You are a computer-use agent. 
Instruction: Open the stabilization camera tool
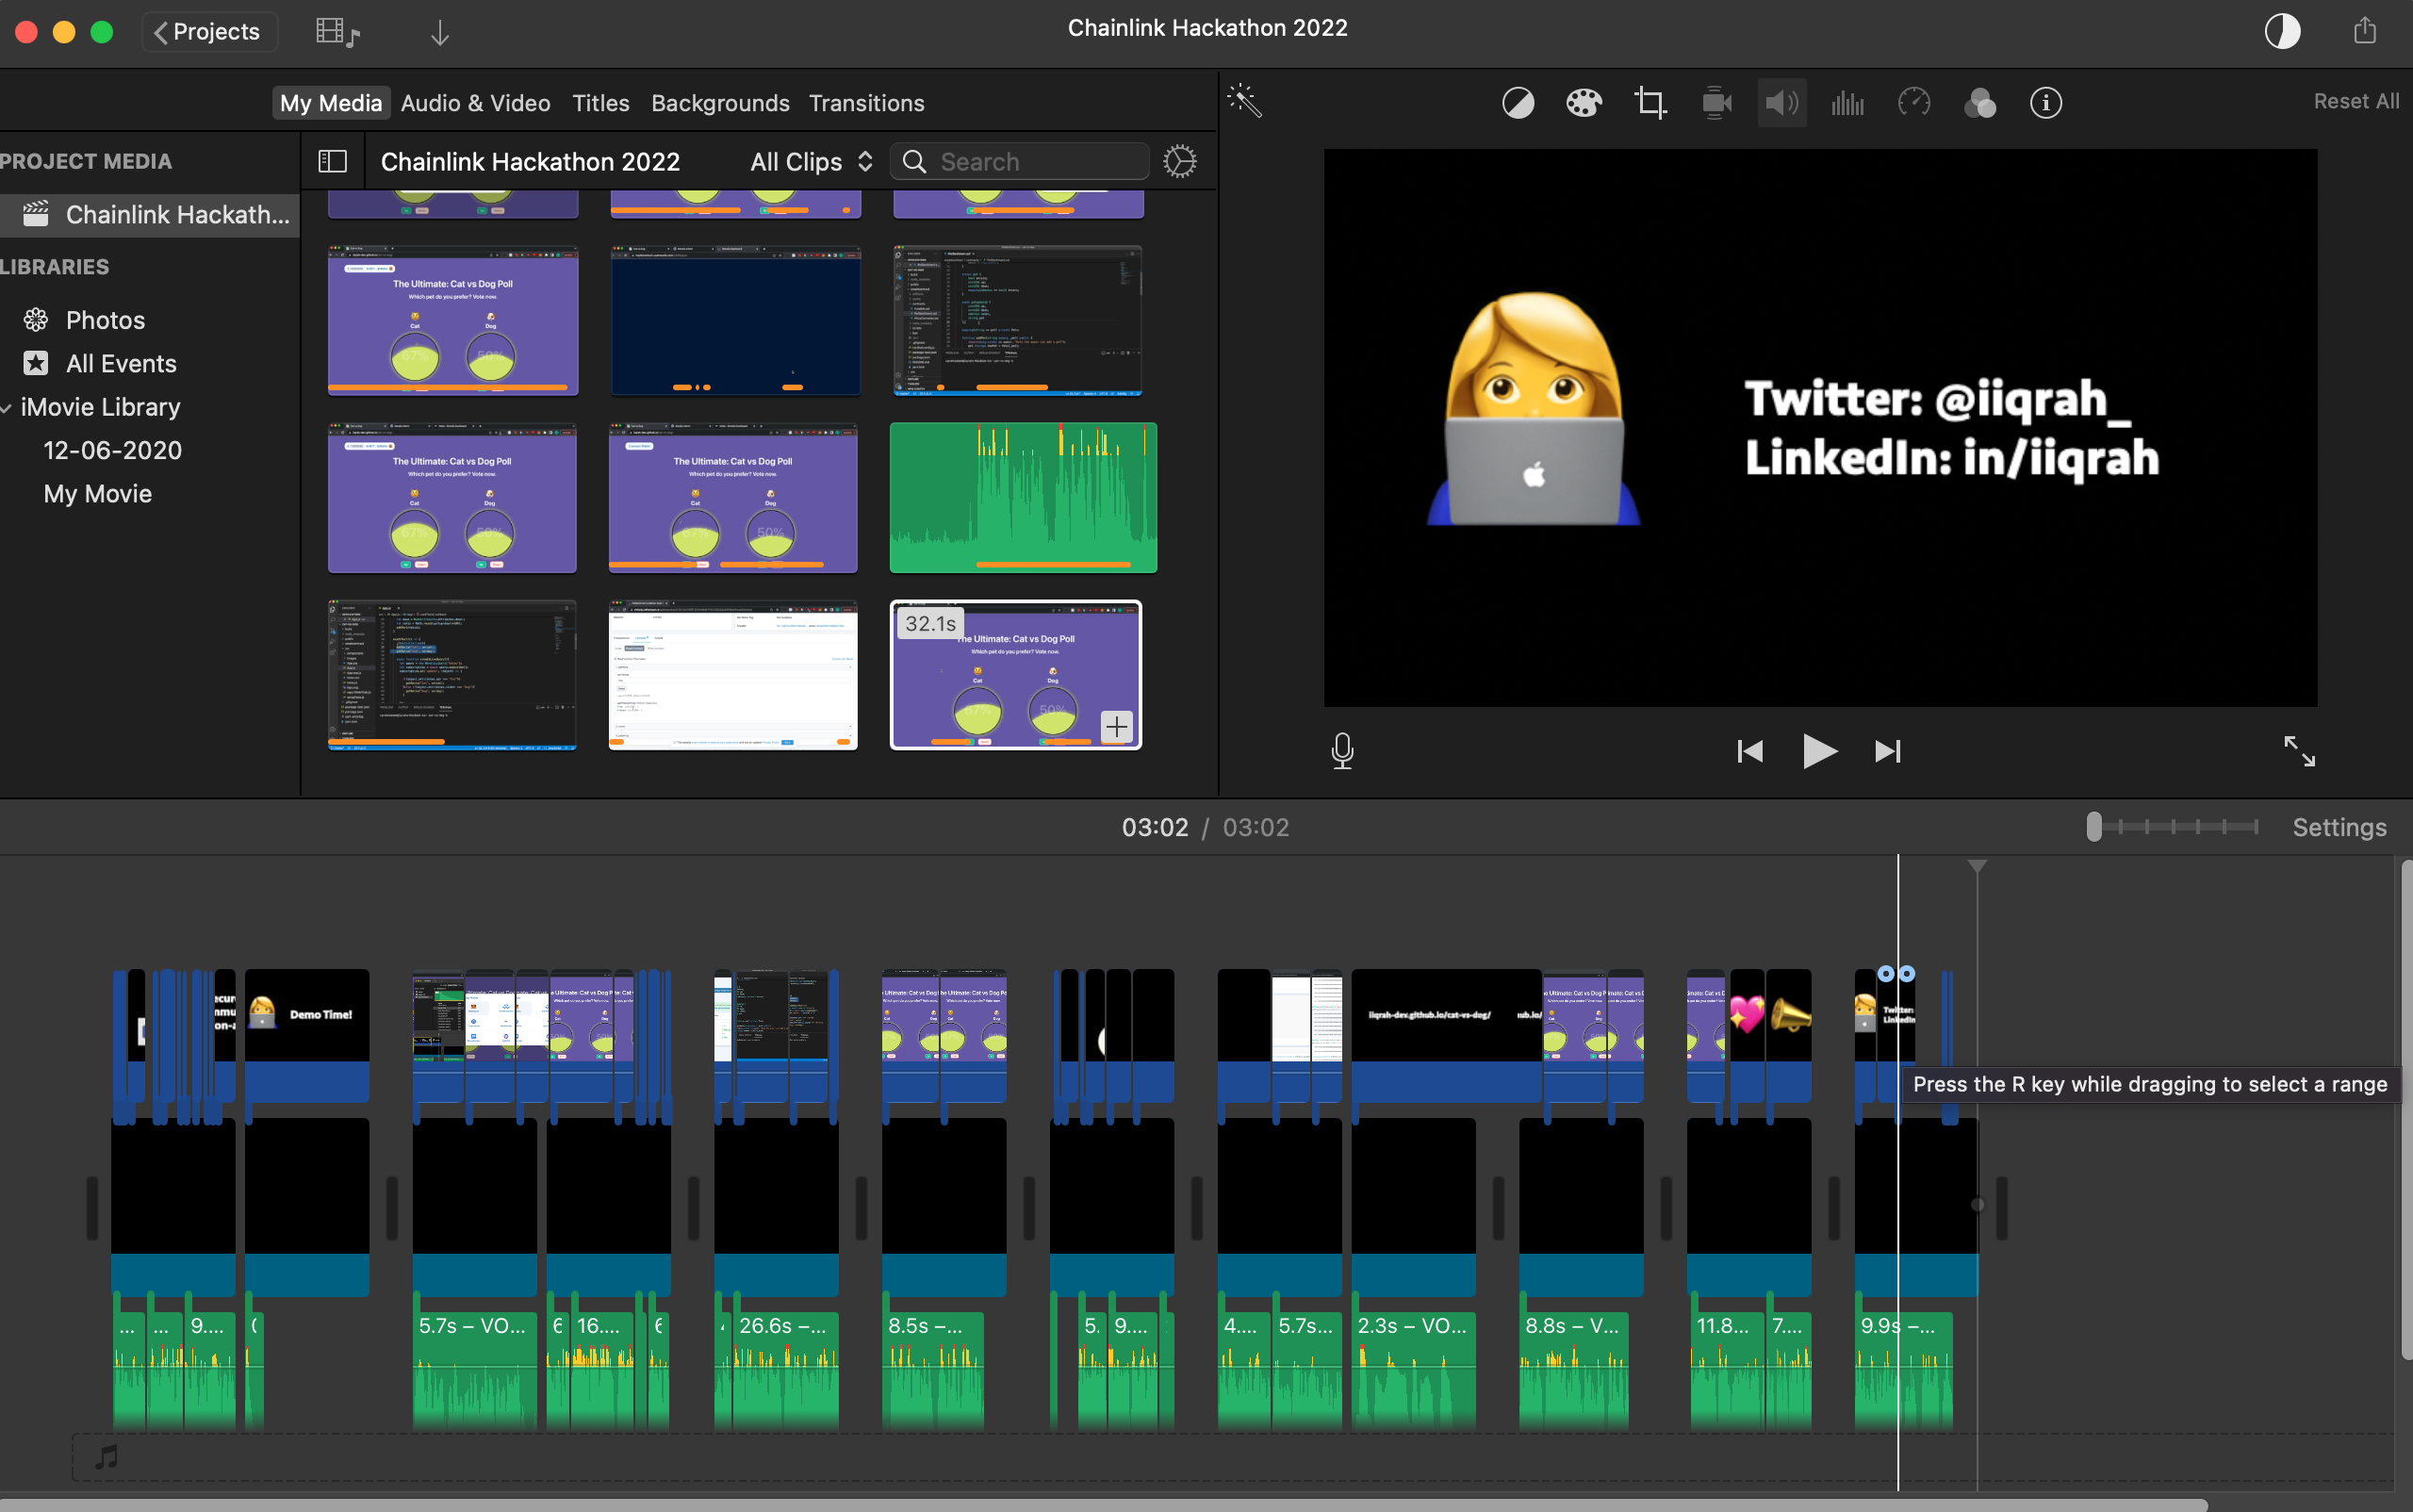(x=1716, y=103)
